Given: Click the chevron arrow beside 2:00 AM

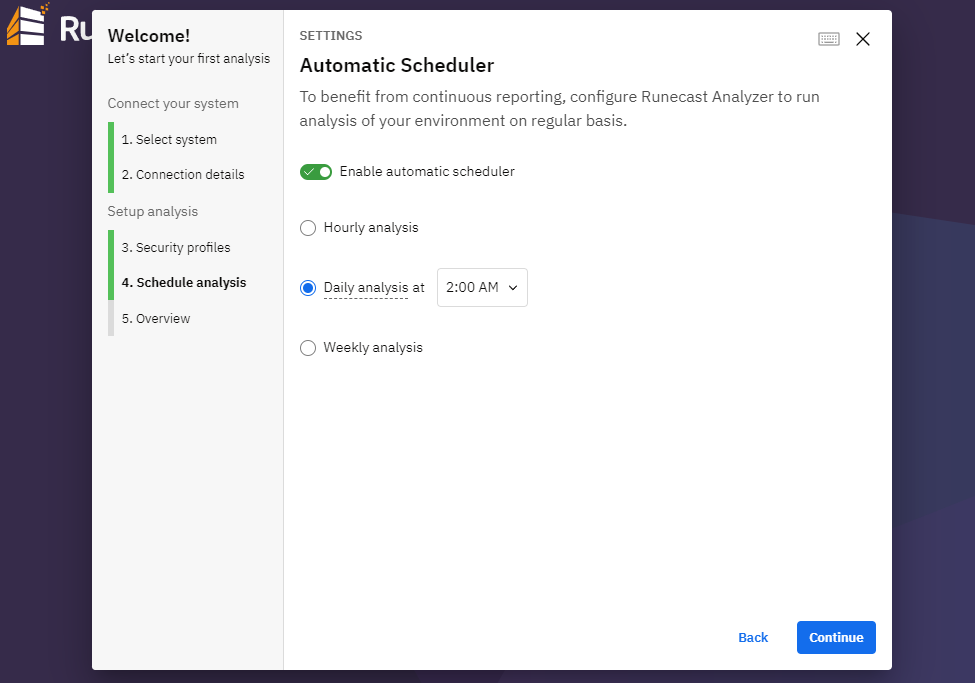Looking at the screenshot, I should [x=513, y=287].
